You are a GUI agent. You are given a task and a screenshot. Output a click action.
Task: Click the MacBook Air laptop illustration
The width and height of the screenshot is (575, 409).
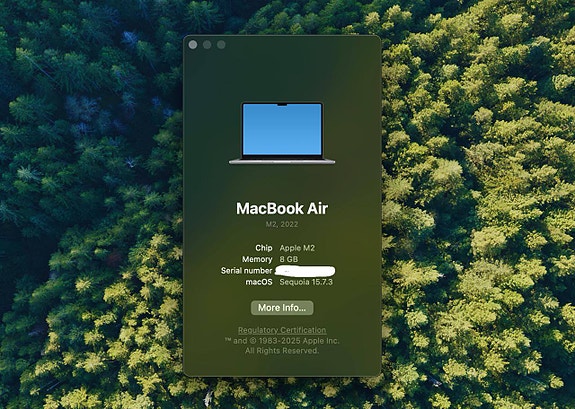(x=282, y=133)
